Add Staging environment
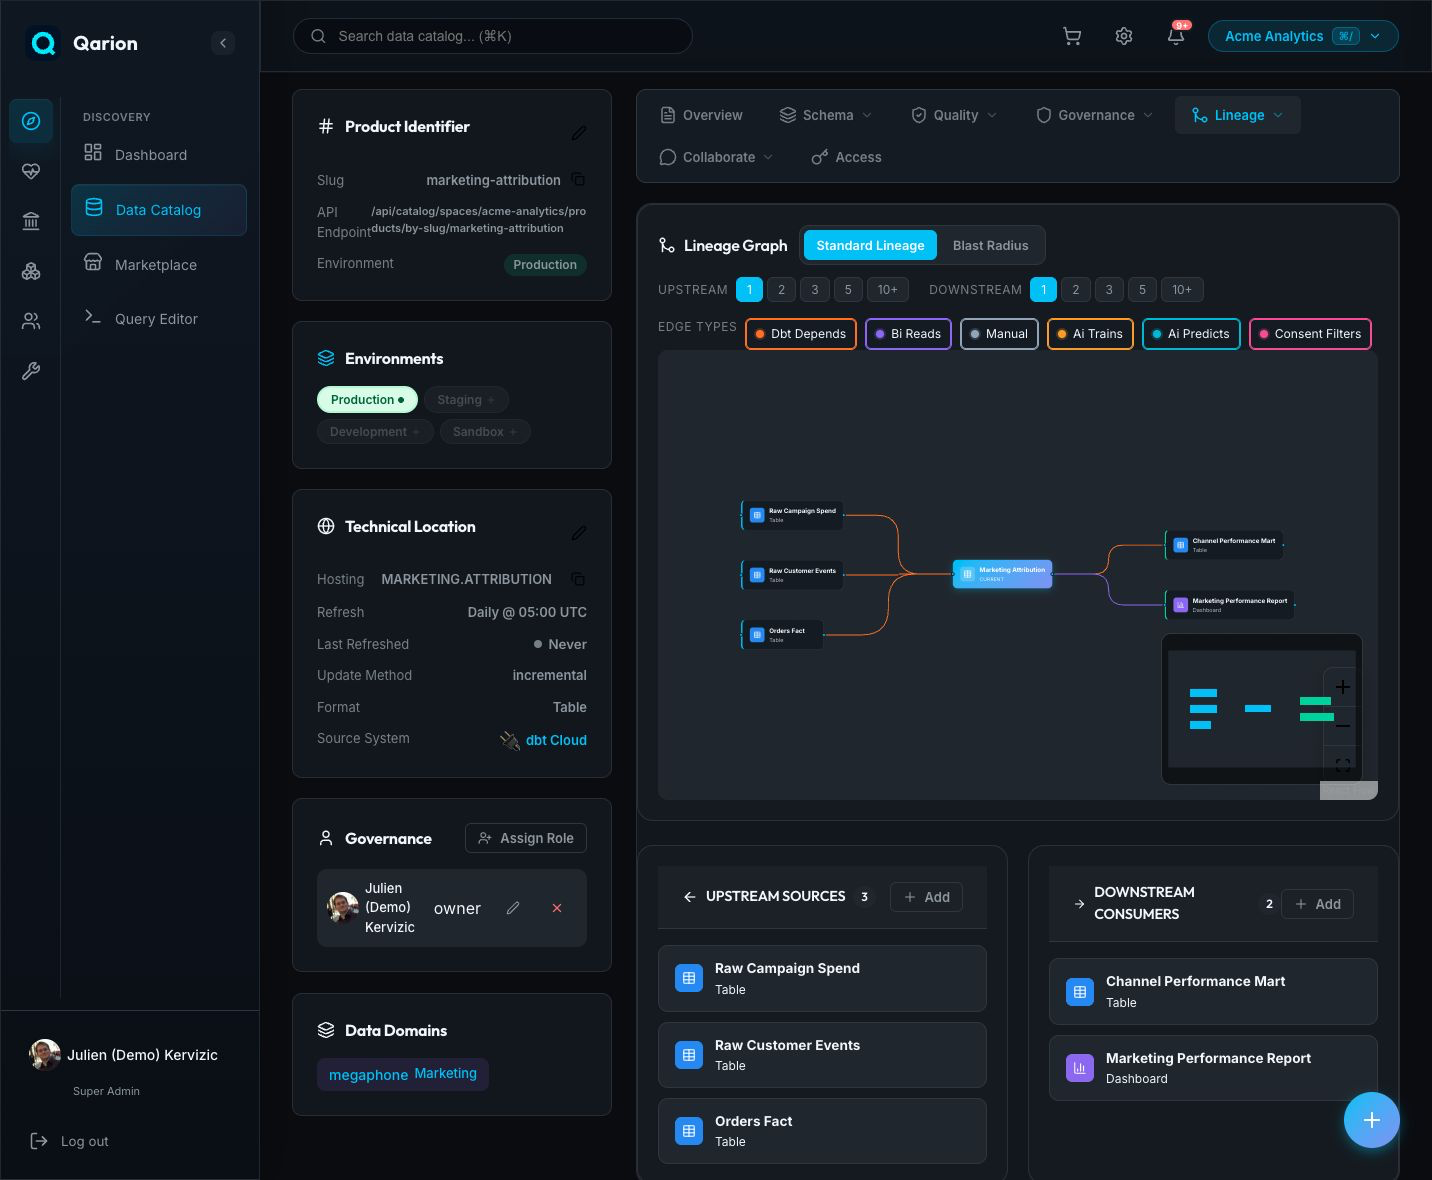The width and height of the screenshot is (1432, 1180). 466,399
